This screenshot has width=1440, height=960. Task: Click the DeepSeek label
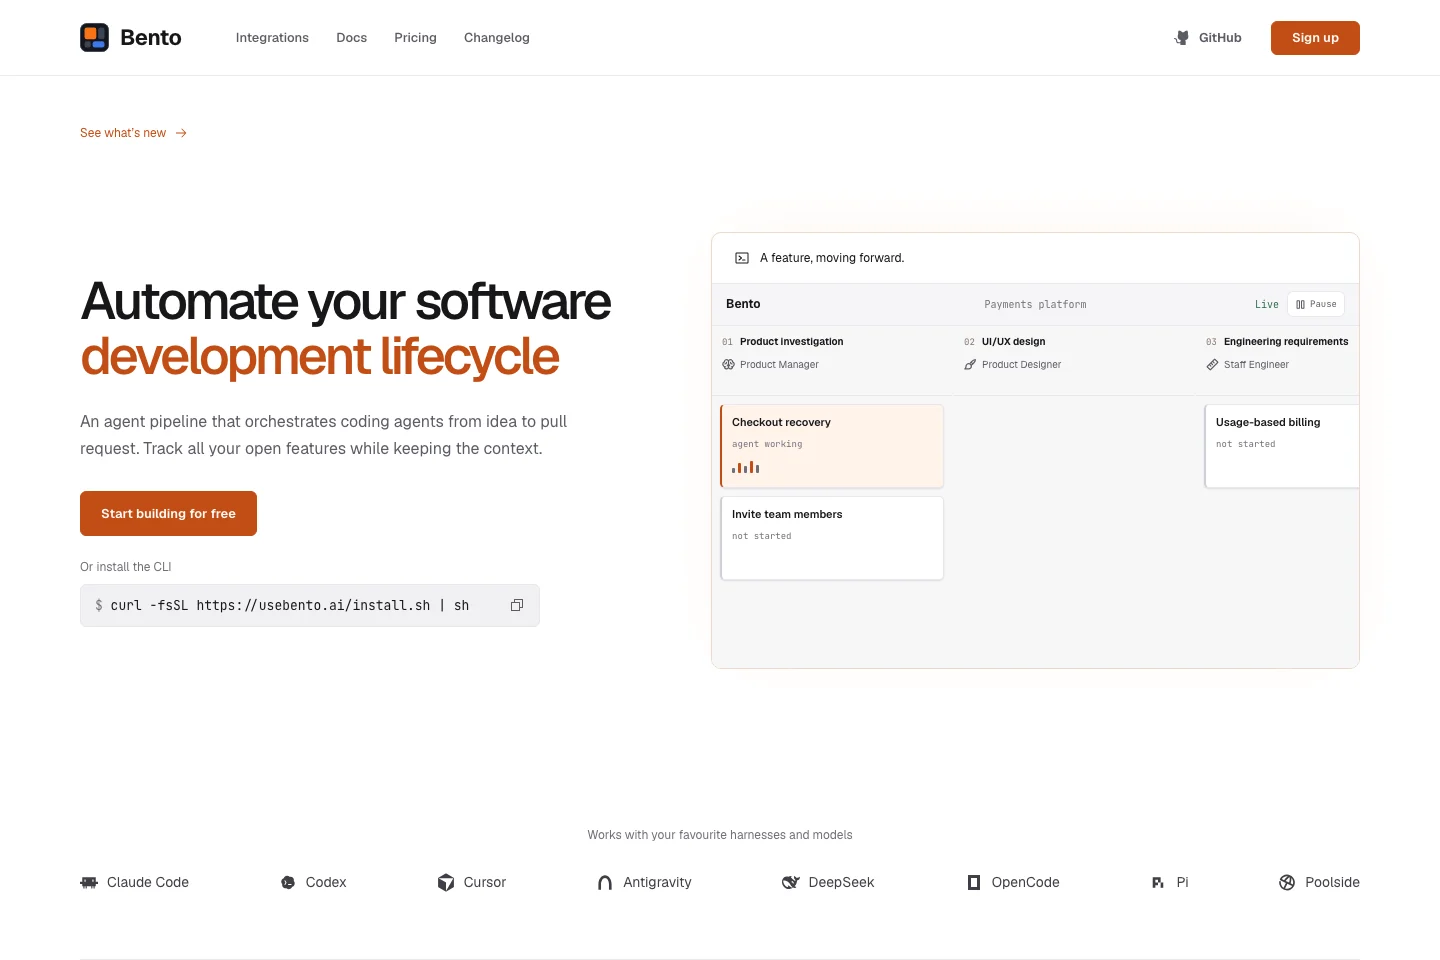tap(841, 882)
